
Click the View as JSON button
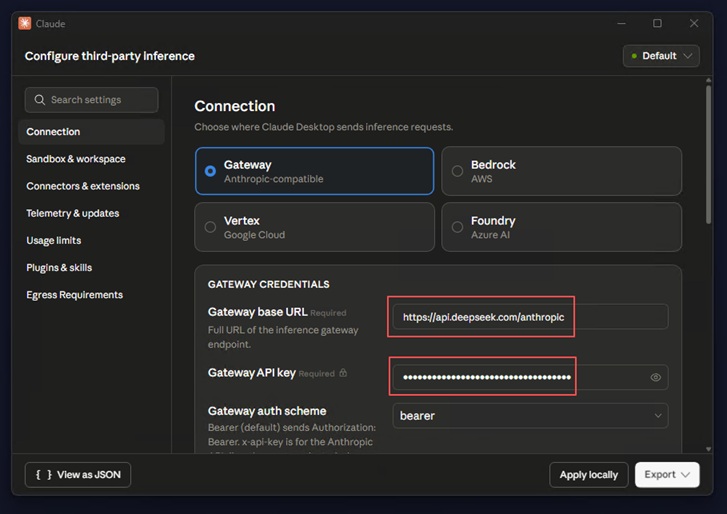pos(78,475)
